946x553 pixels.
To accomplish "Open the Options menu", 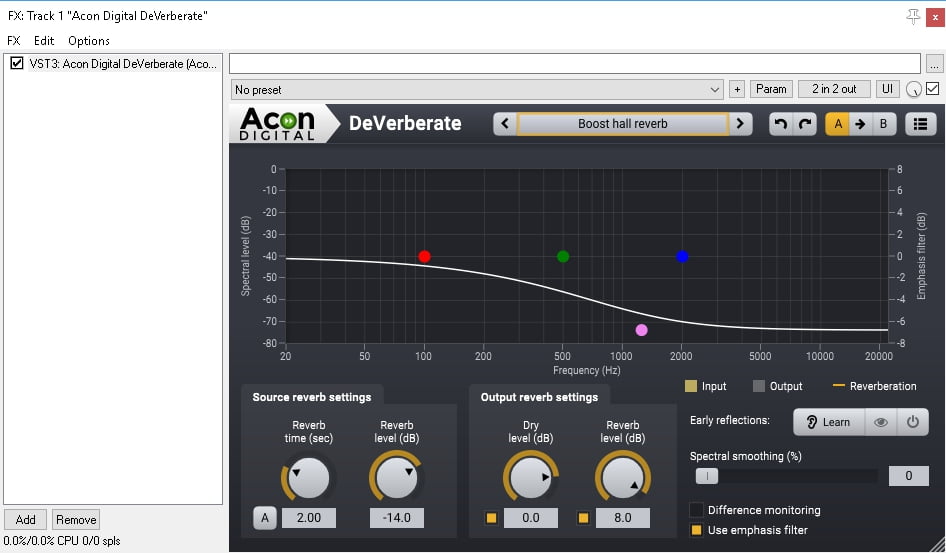I will [x=89, y=40].
